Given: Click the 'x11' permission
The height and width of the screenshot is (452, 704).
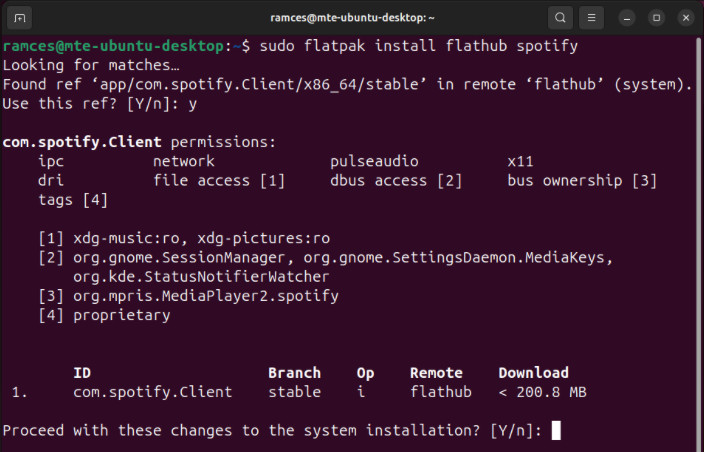Looking at the screenshot, I should 520,161.
